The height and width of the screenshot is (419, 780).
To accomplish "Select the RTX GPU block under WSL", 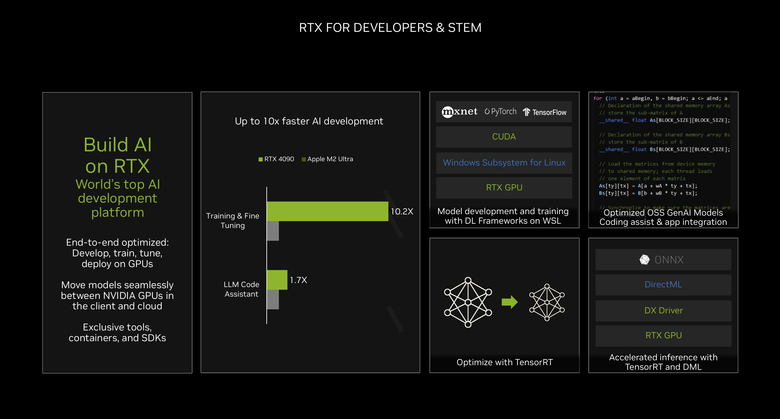I will tap(504, 188).
